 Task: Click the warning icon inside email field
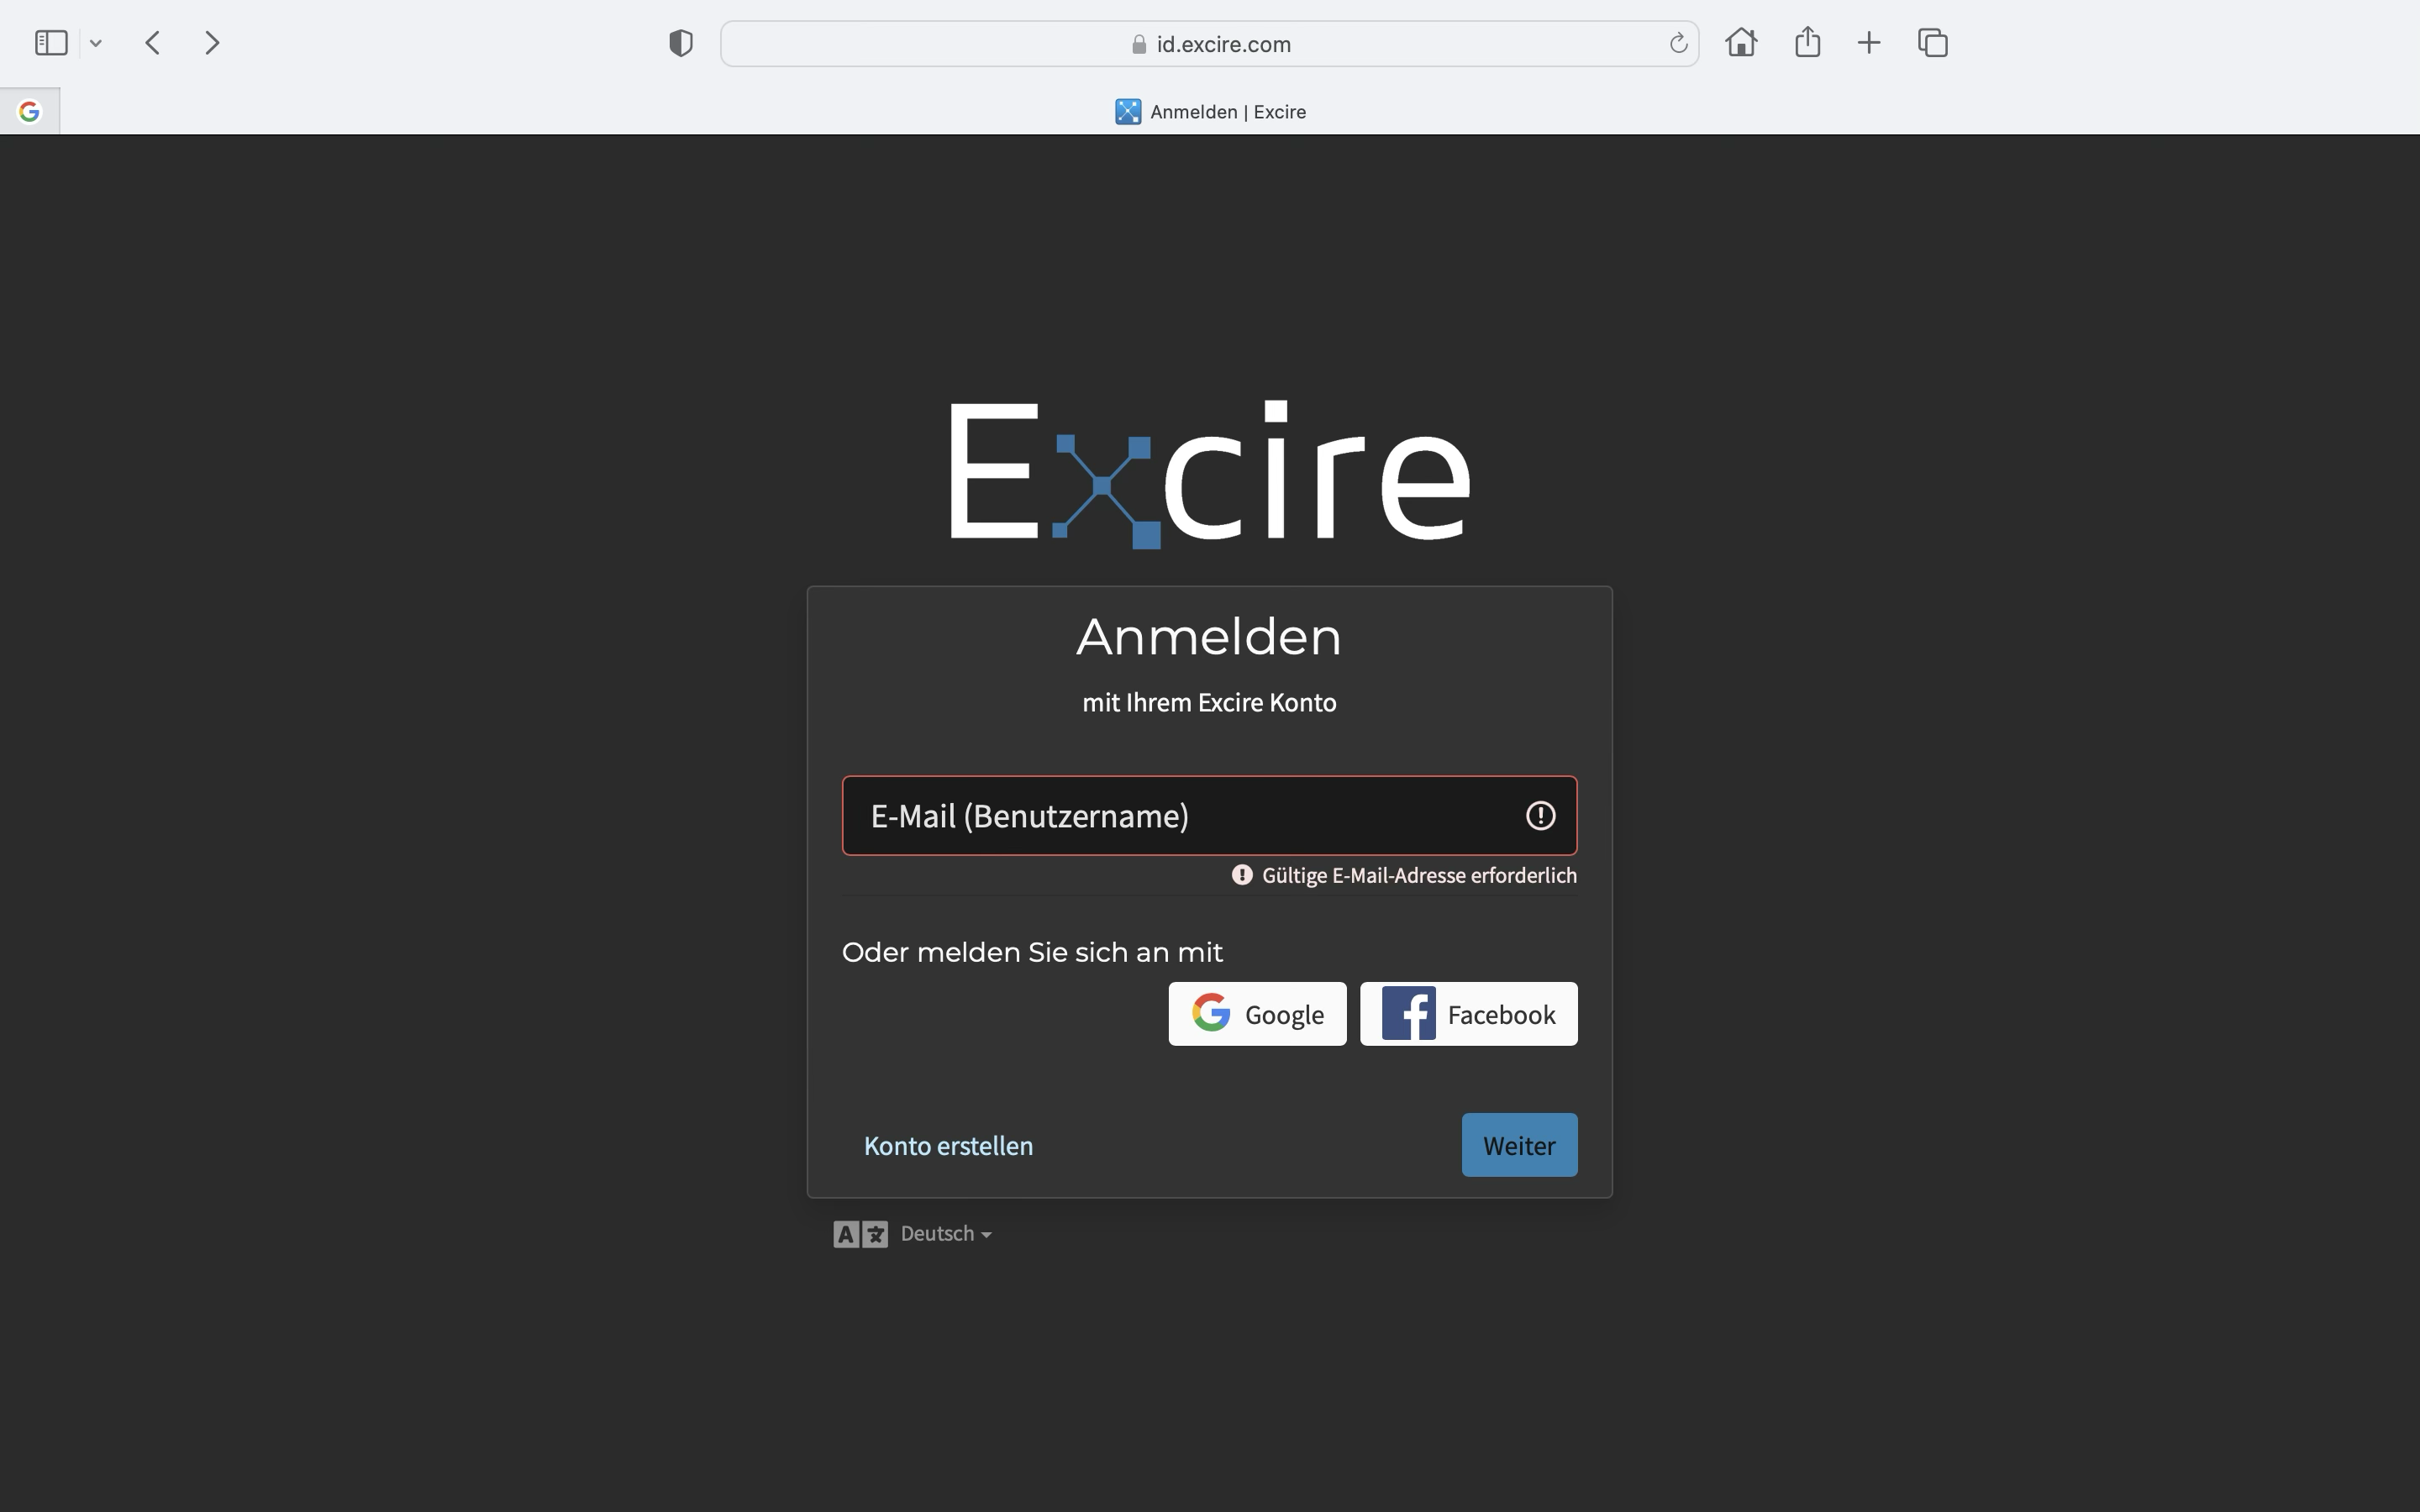click(x=1540, y=816)
